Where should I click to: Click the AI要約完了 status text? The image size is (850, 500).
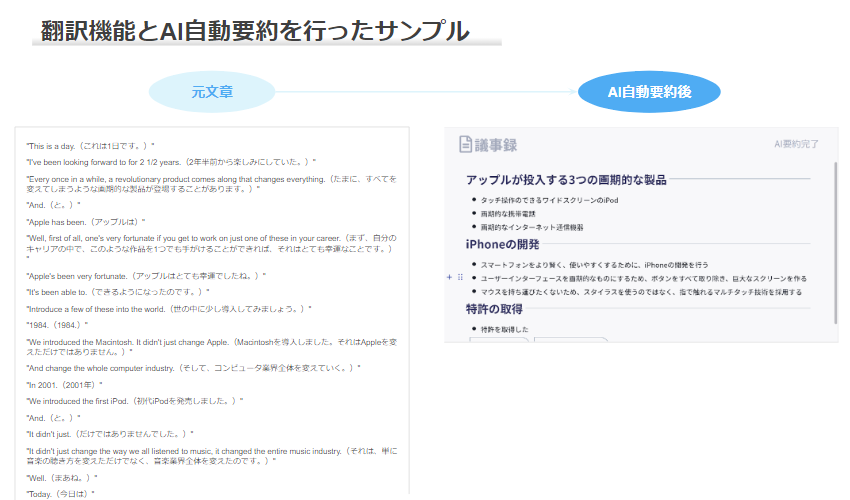click(796, 145)
